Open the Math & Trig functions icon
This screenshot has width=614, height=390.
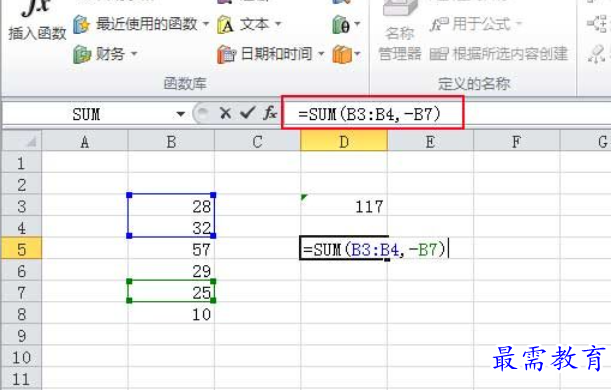coord(346,25)
